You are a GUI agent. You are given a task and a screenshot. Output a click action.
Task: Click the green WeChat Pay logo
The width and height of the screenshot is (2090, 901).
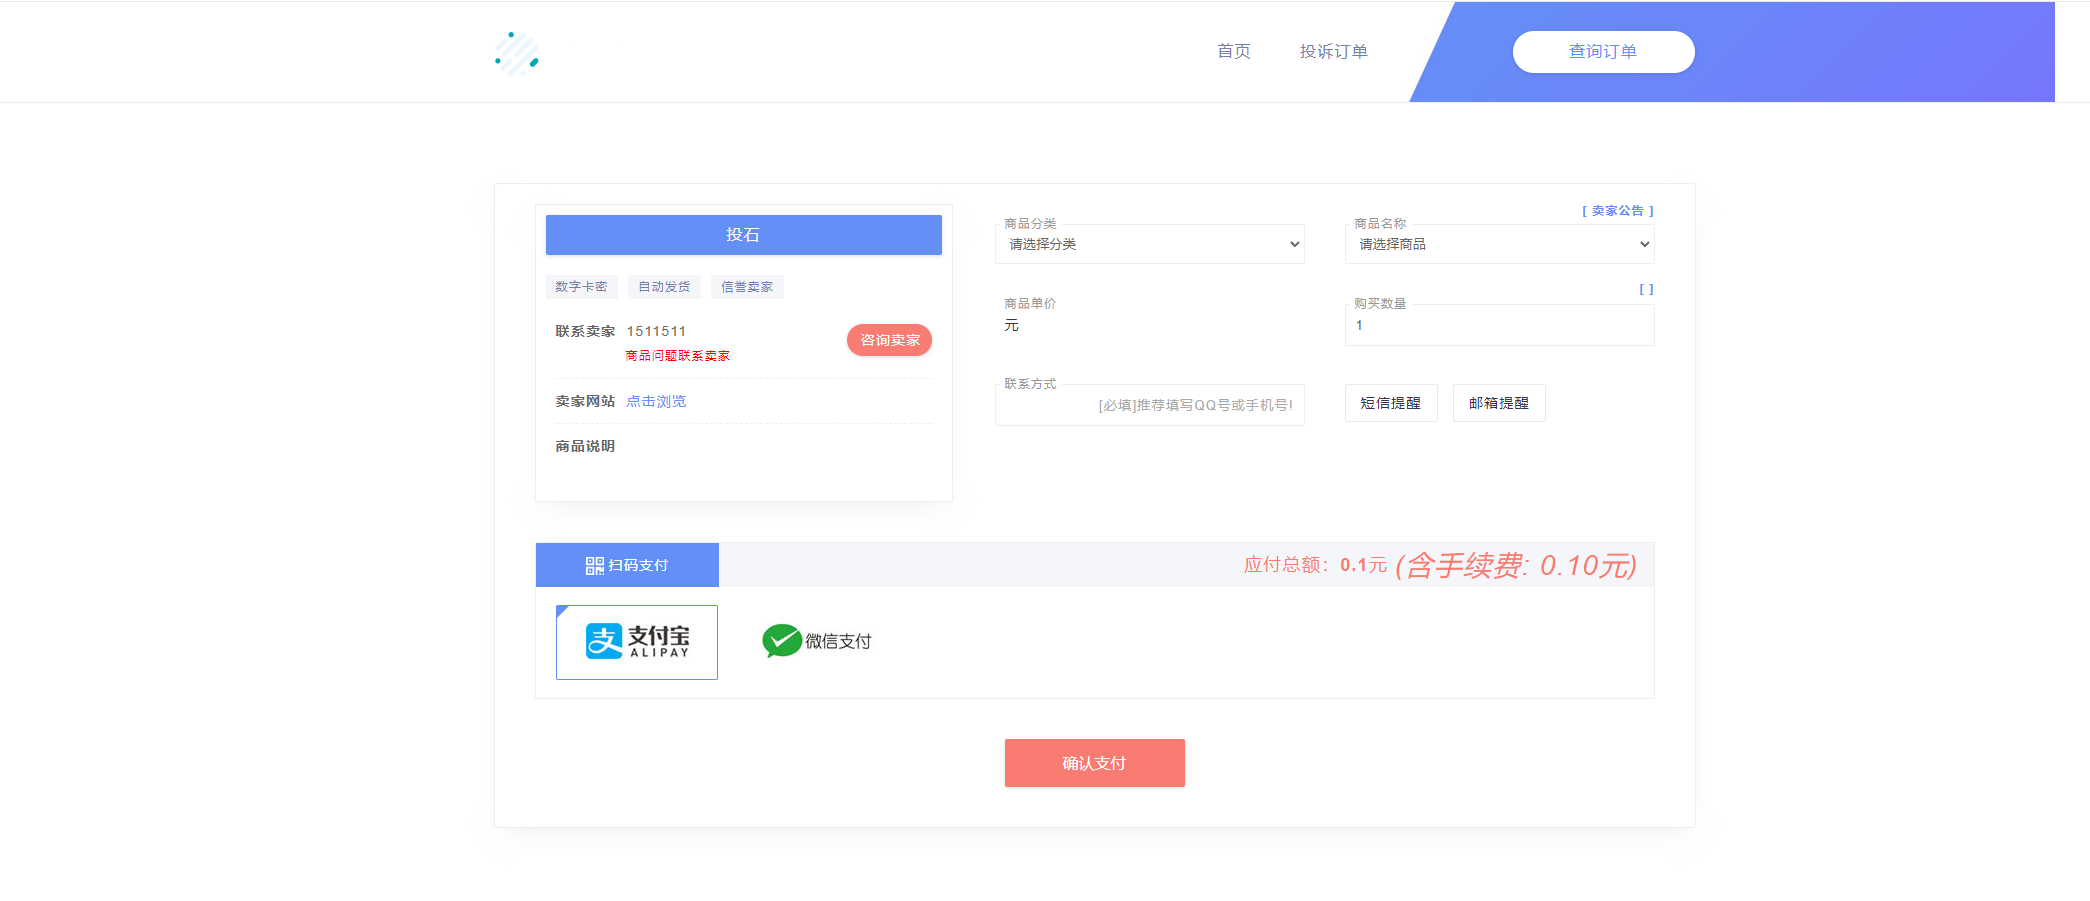[x=781, y=641]
